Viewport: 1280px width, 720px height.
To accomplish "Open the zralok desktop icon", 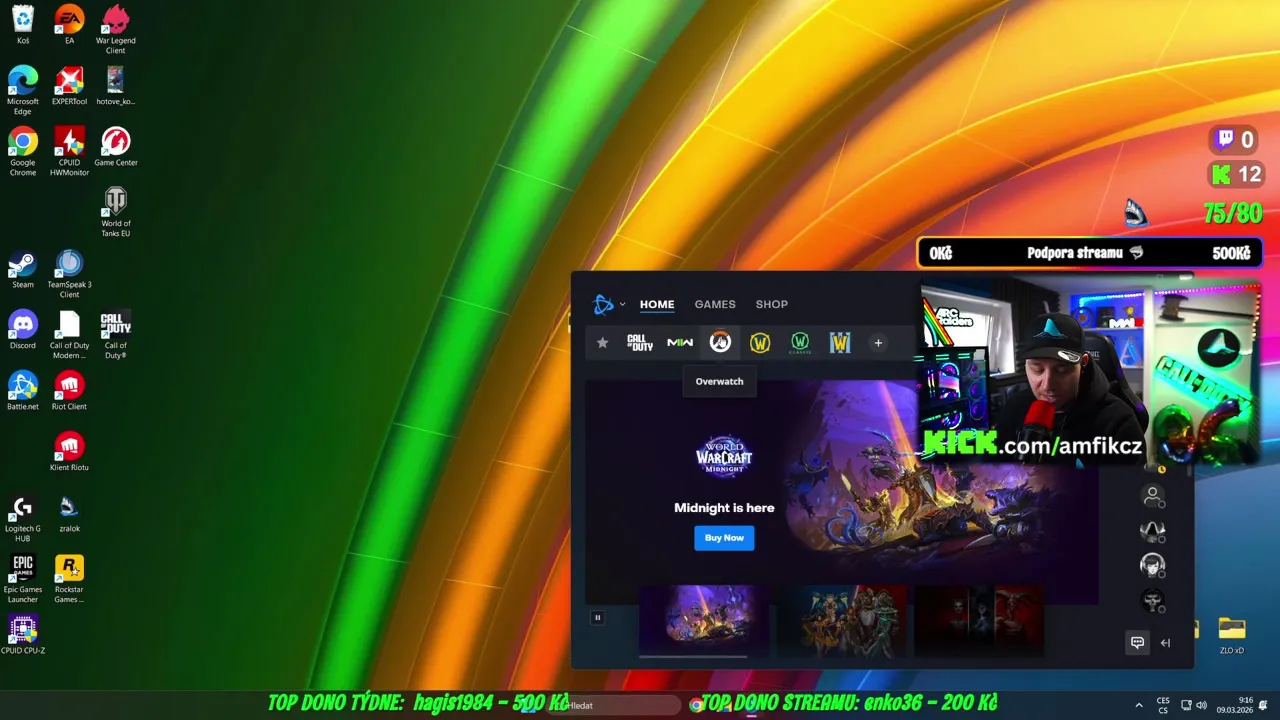I will (x=69, y=513).
